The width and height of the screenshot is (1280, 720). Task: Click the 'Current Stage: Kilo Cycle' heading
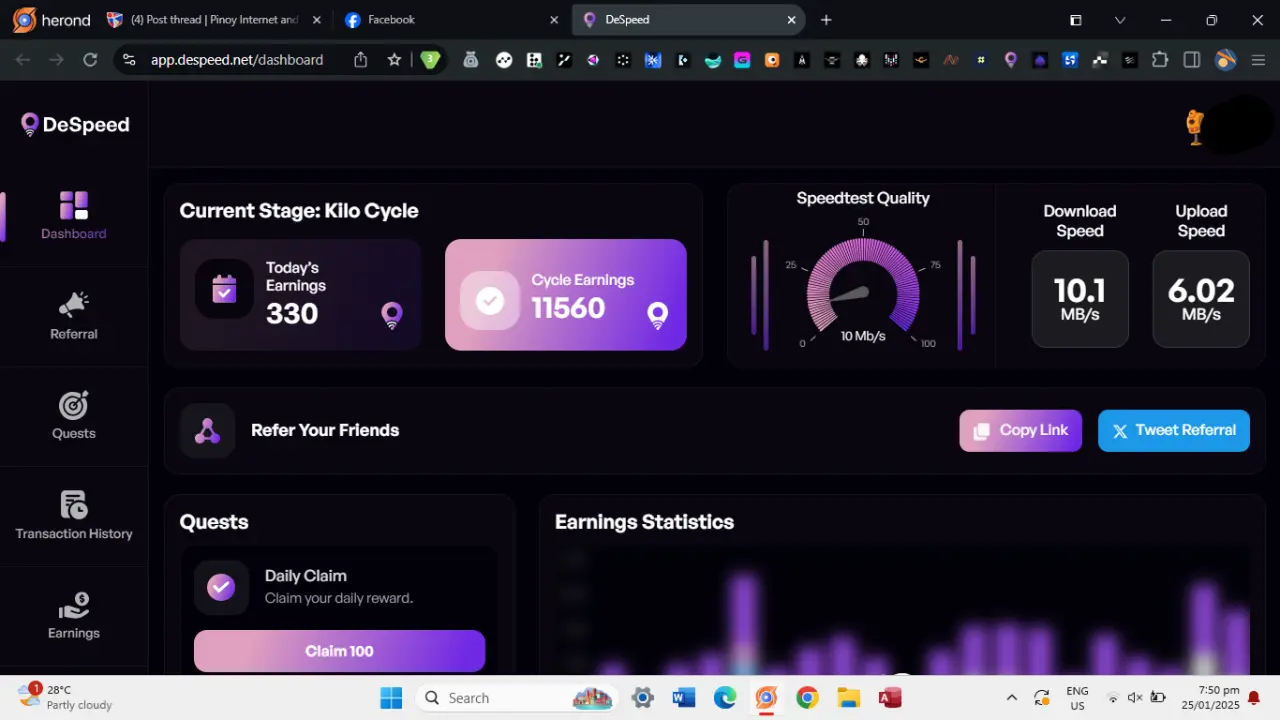pos(299,211)
